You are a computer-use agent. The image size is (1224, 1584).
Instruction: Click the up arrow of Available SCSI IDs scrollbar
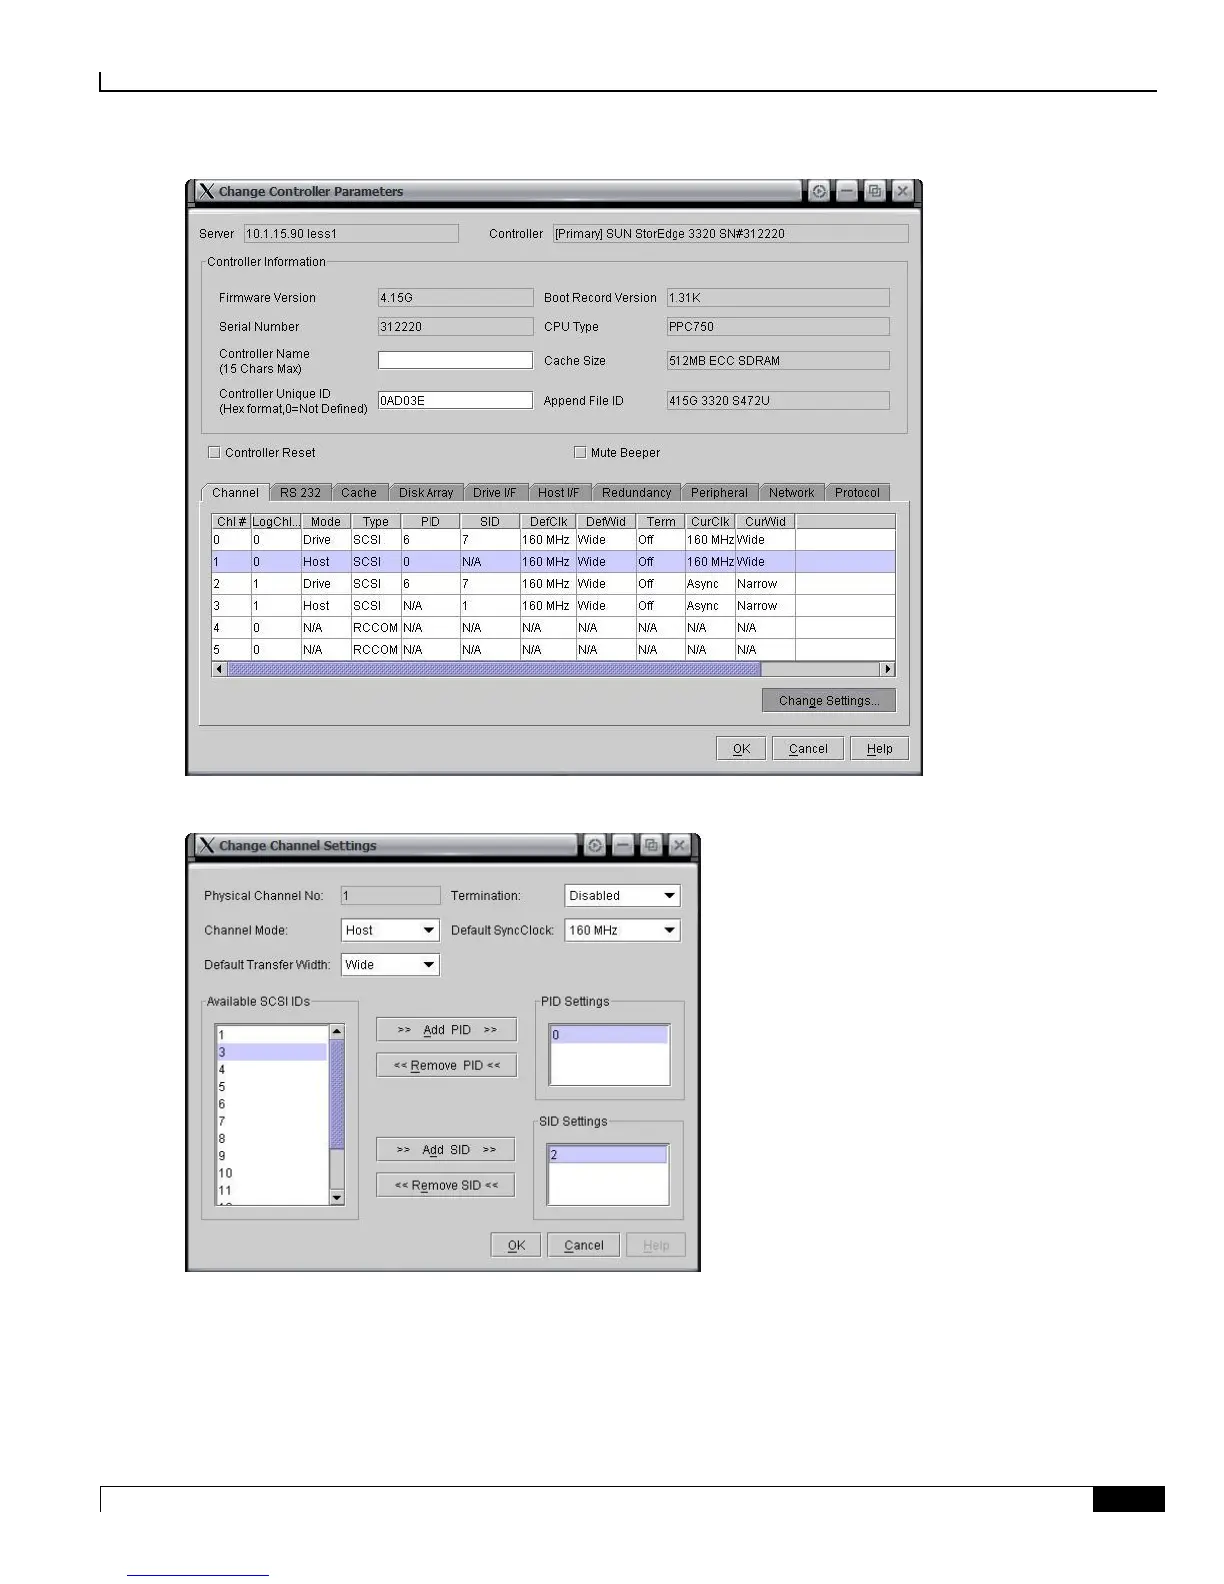click(337, 1031)
